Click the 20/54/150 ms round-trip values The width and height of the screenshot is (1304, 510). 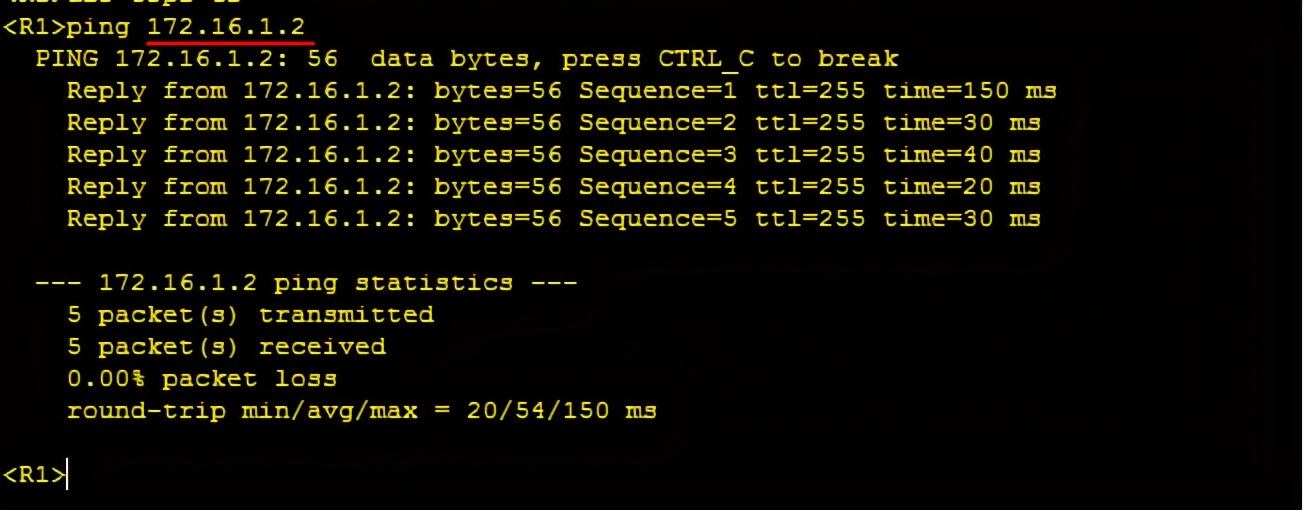[561, 411]
